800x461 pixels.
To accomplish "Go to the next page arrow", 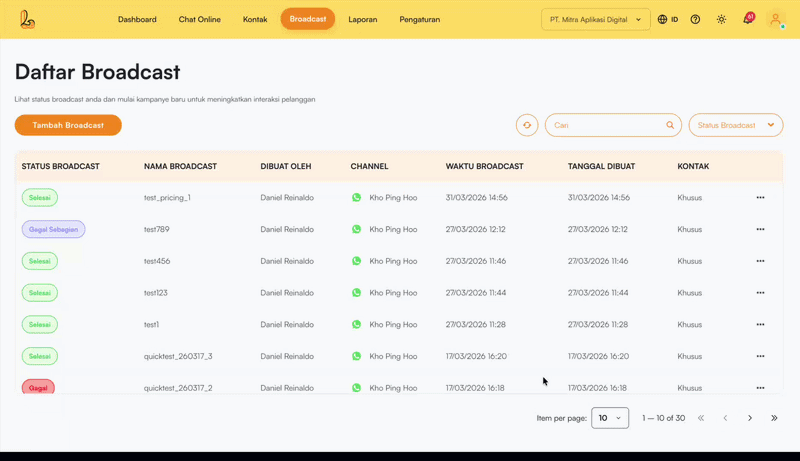I will [750, 418].
